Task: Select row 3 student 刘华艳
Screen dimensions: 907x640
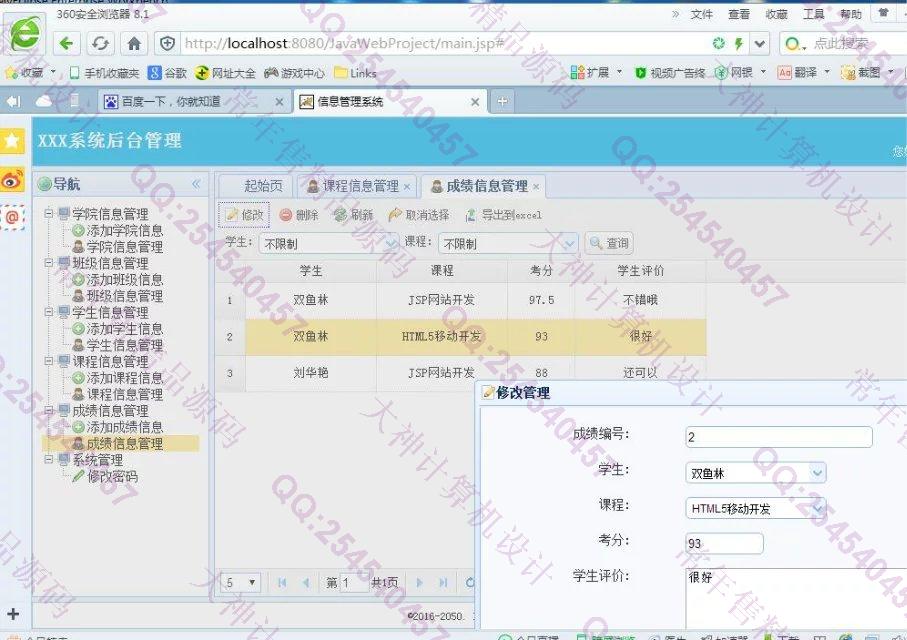Action: coord(311,373)
